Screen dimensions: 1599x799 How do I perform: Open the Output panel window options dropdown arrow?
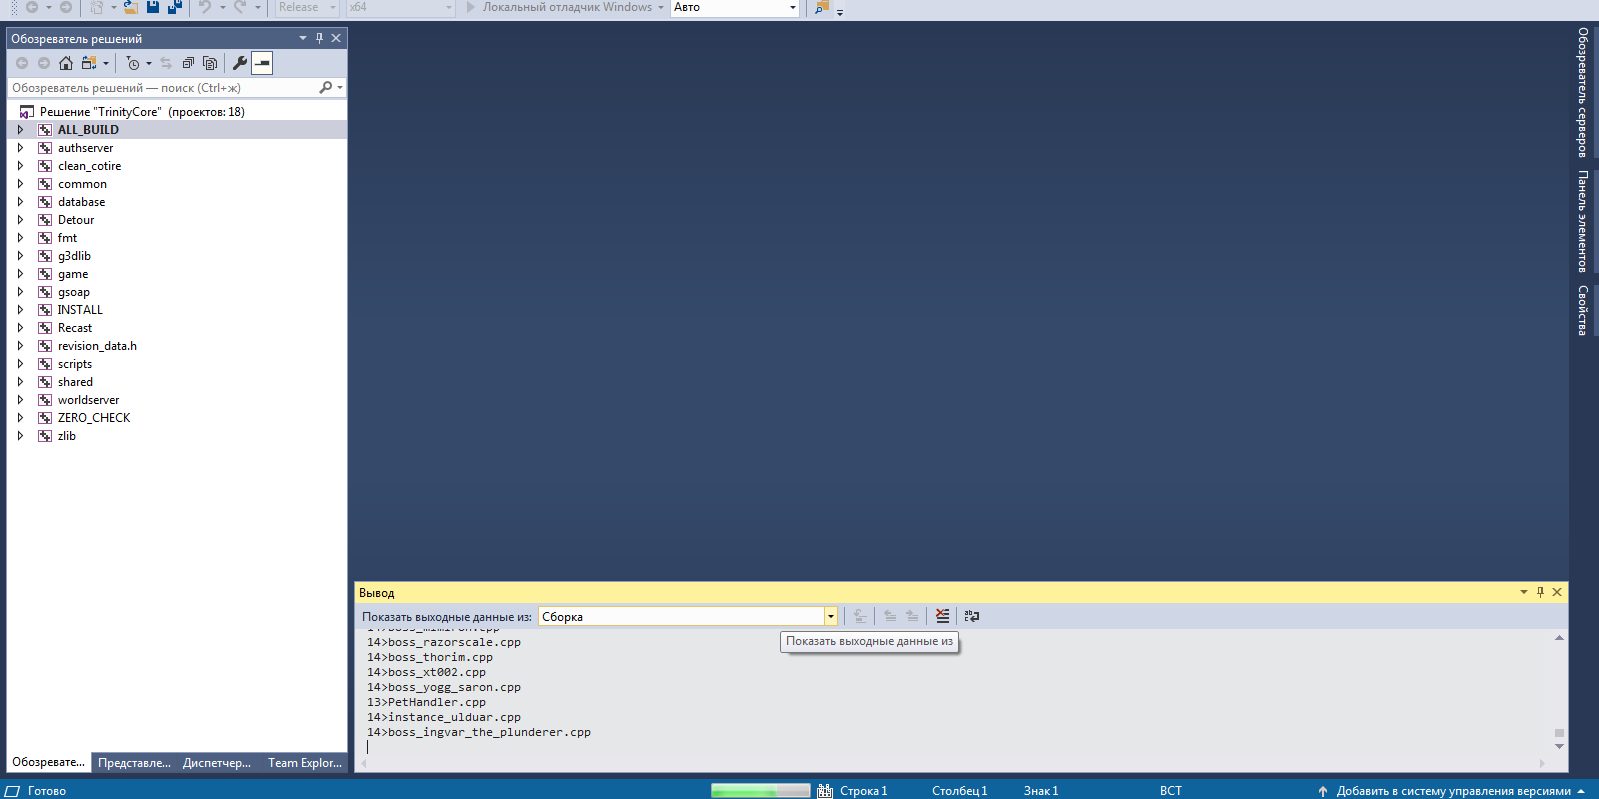(1524, 592)
